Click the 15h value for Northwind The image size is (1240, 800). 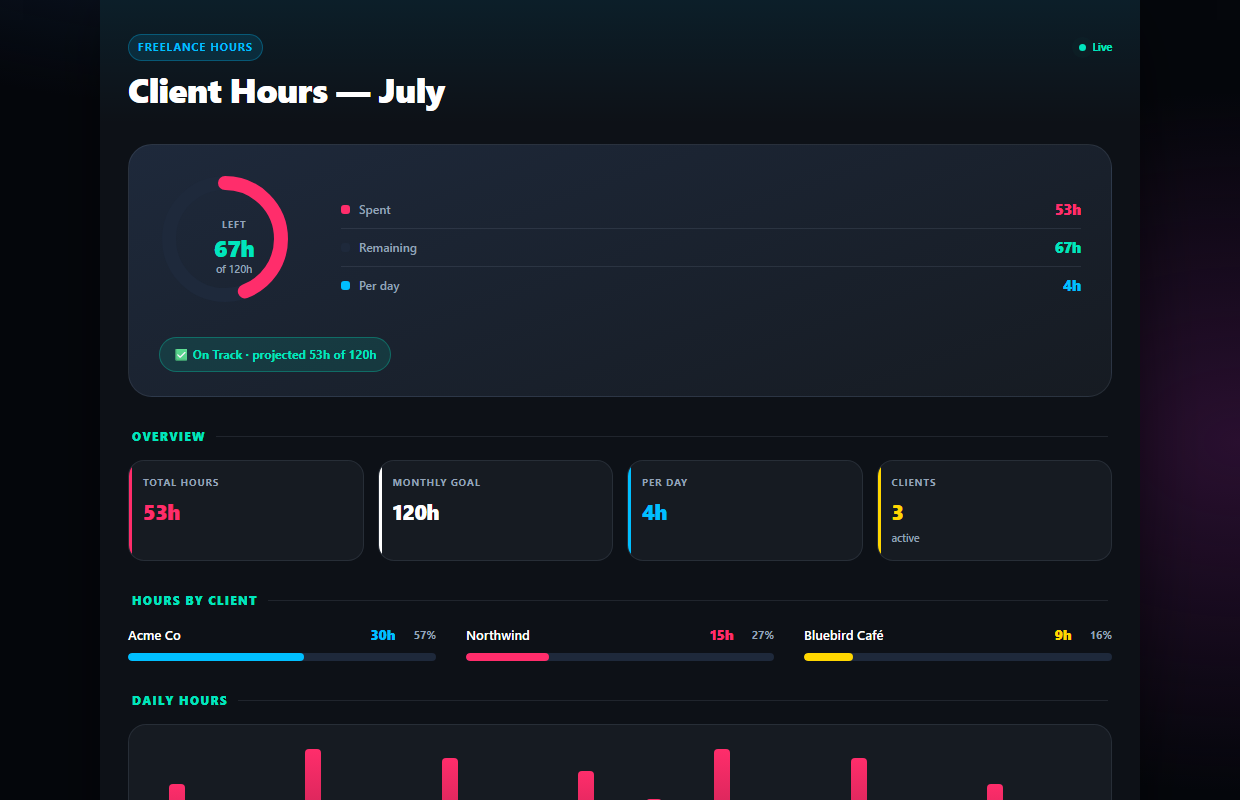pyautogui.click(x=722, y=636)
